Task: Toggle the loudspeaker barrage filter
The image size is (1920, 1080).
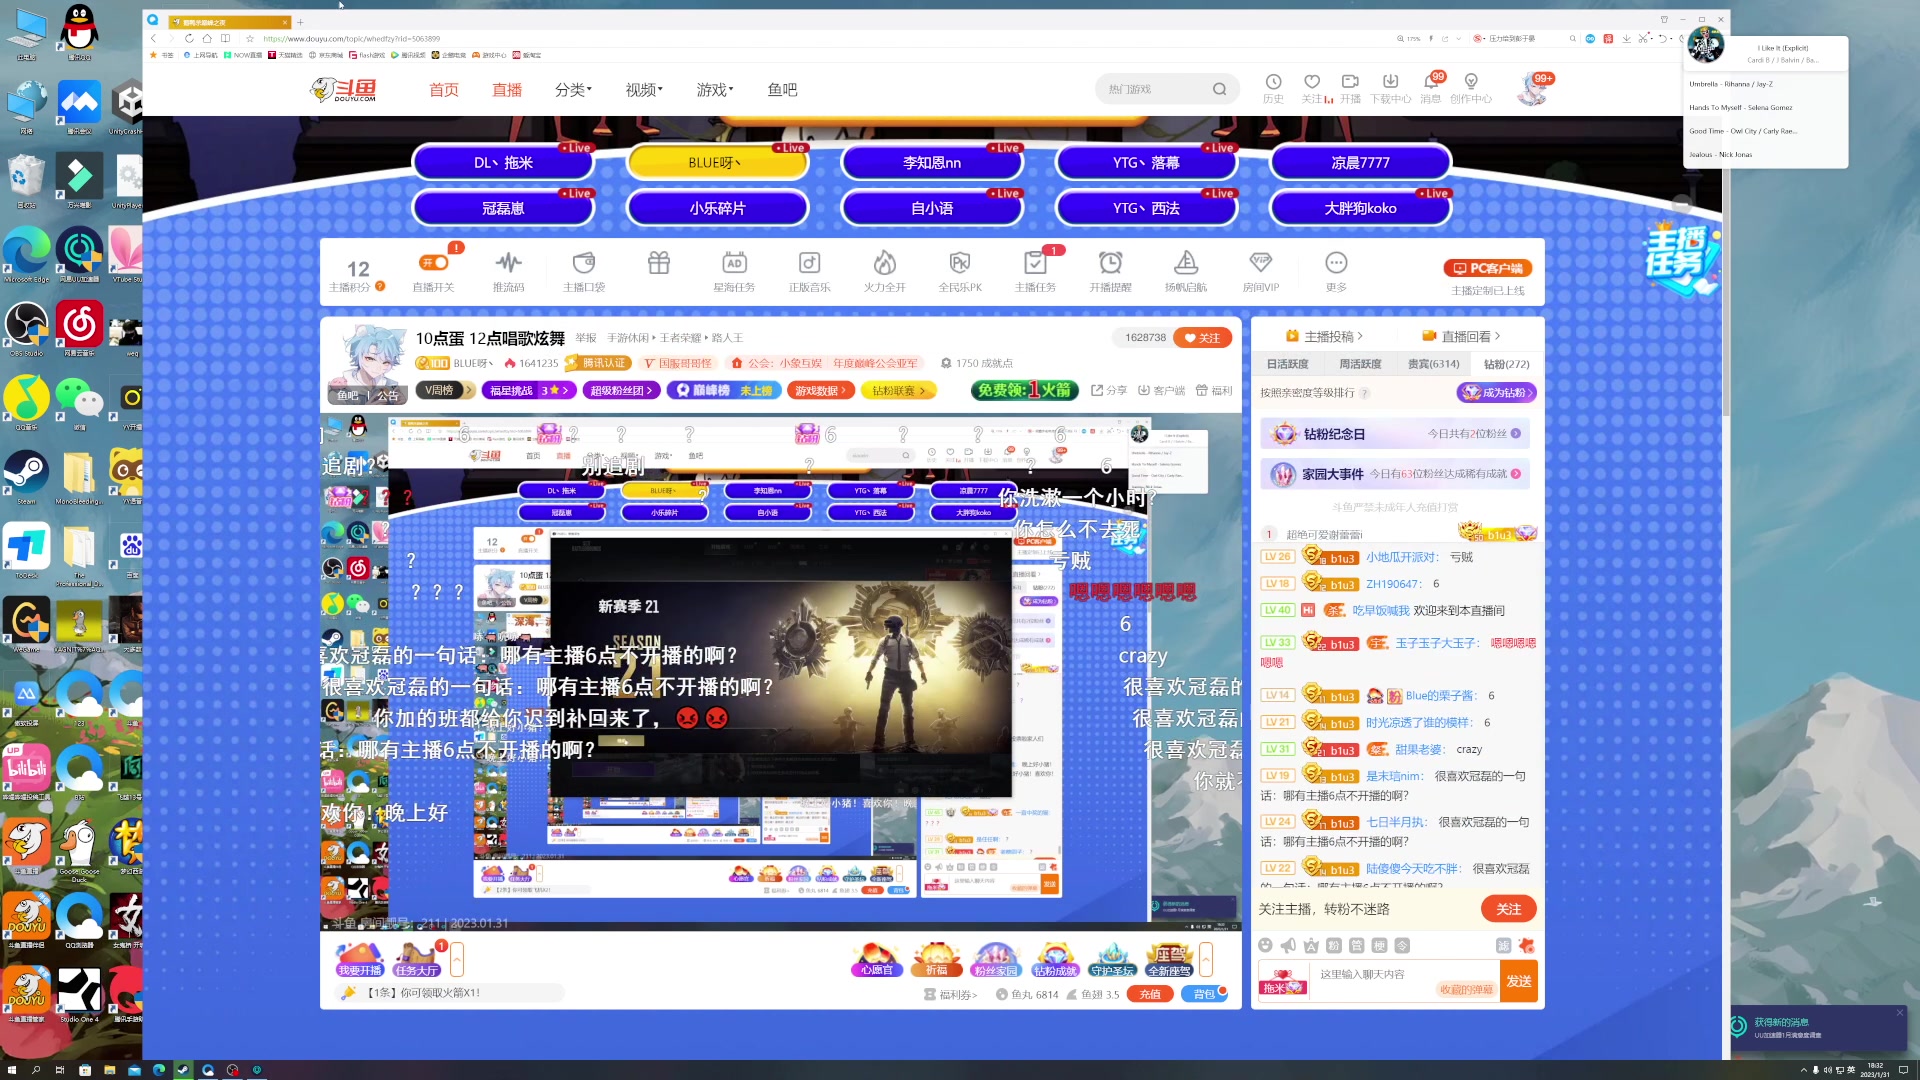Action: tap(1288, 945)
